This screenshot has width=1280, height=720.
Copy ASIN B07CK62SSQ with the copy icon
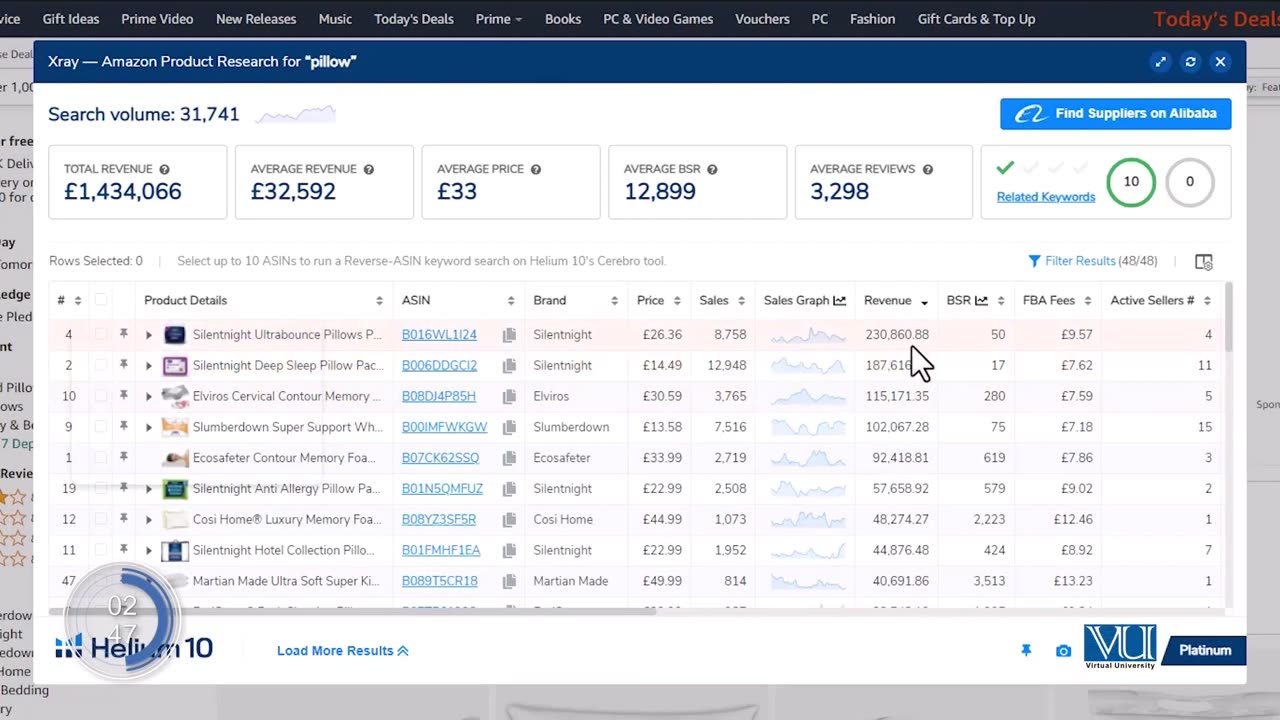pos(509,459)
